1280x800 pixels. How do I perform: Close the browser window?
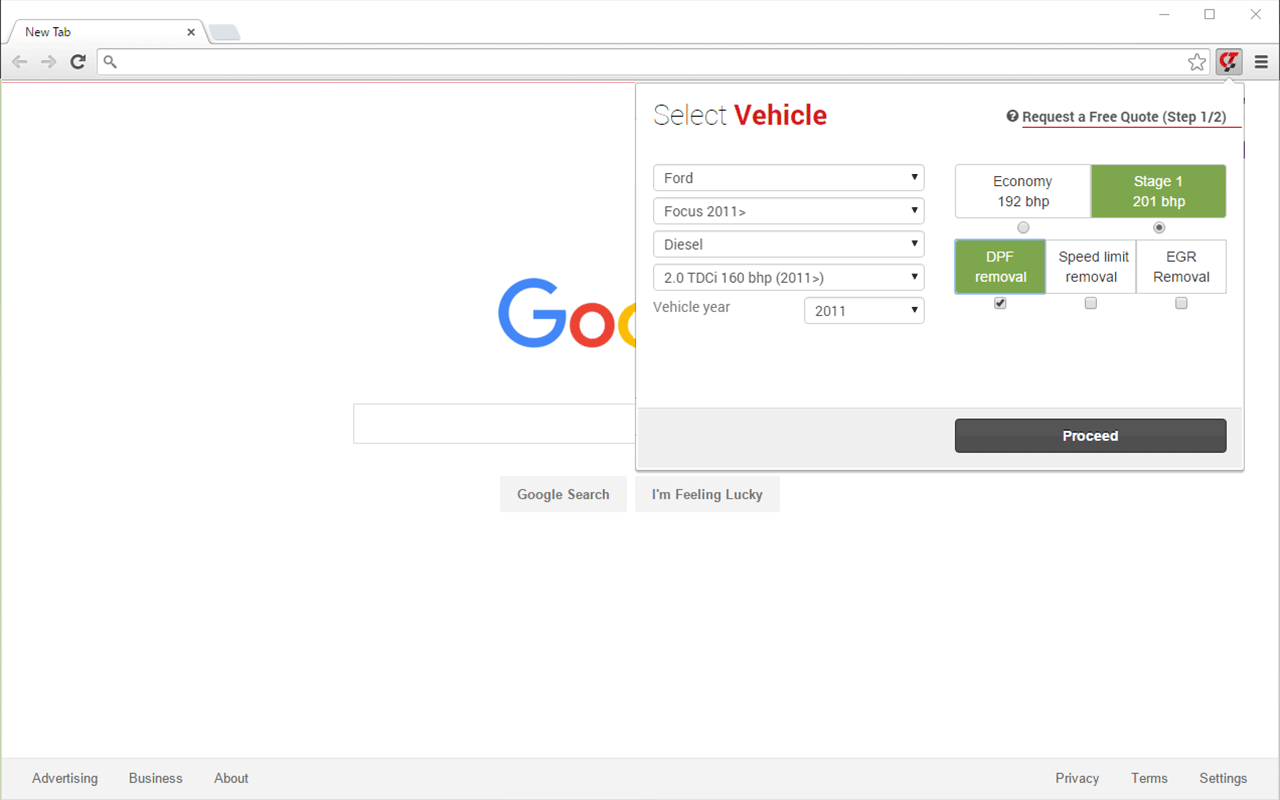coord(1256,14)
